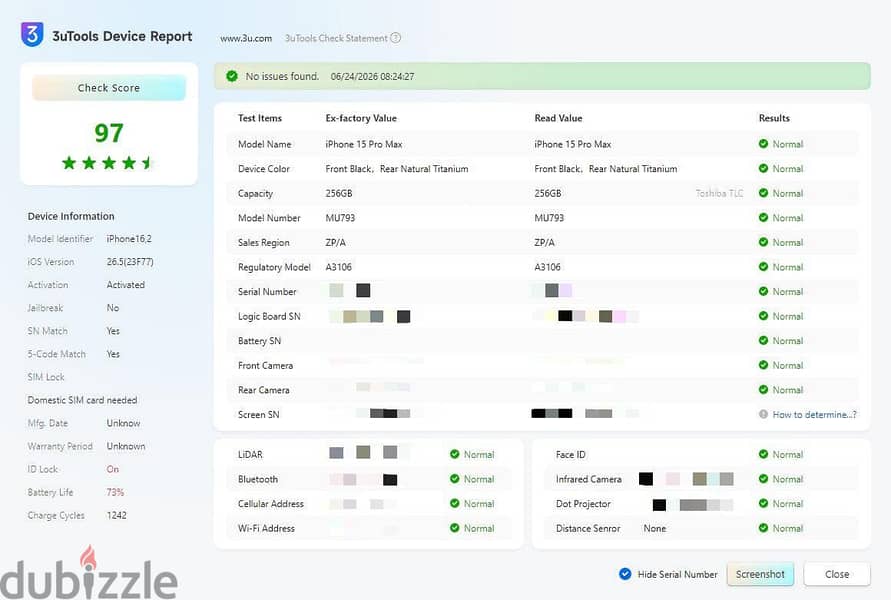Screen dimensions: 891x600
Task: Click the Normal check icon for Front Camera
Action: pyautogui.click(x=763, y=365)
